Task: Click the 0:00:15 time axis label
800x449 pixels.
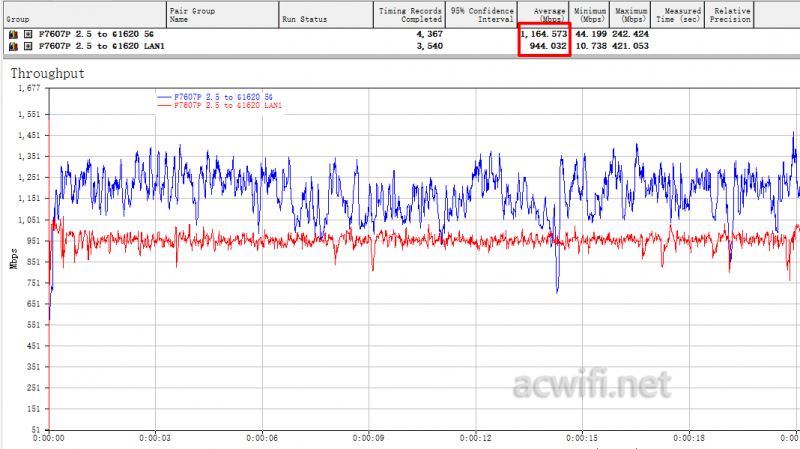Action: [x=582, y=438]
